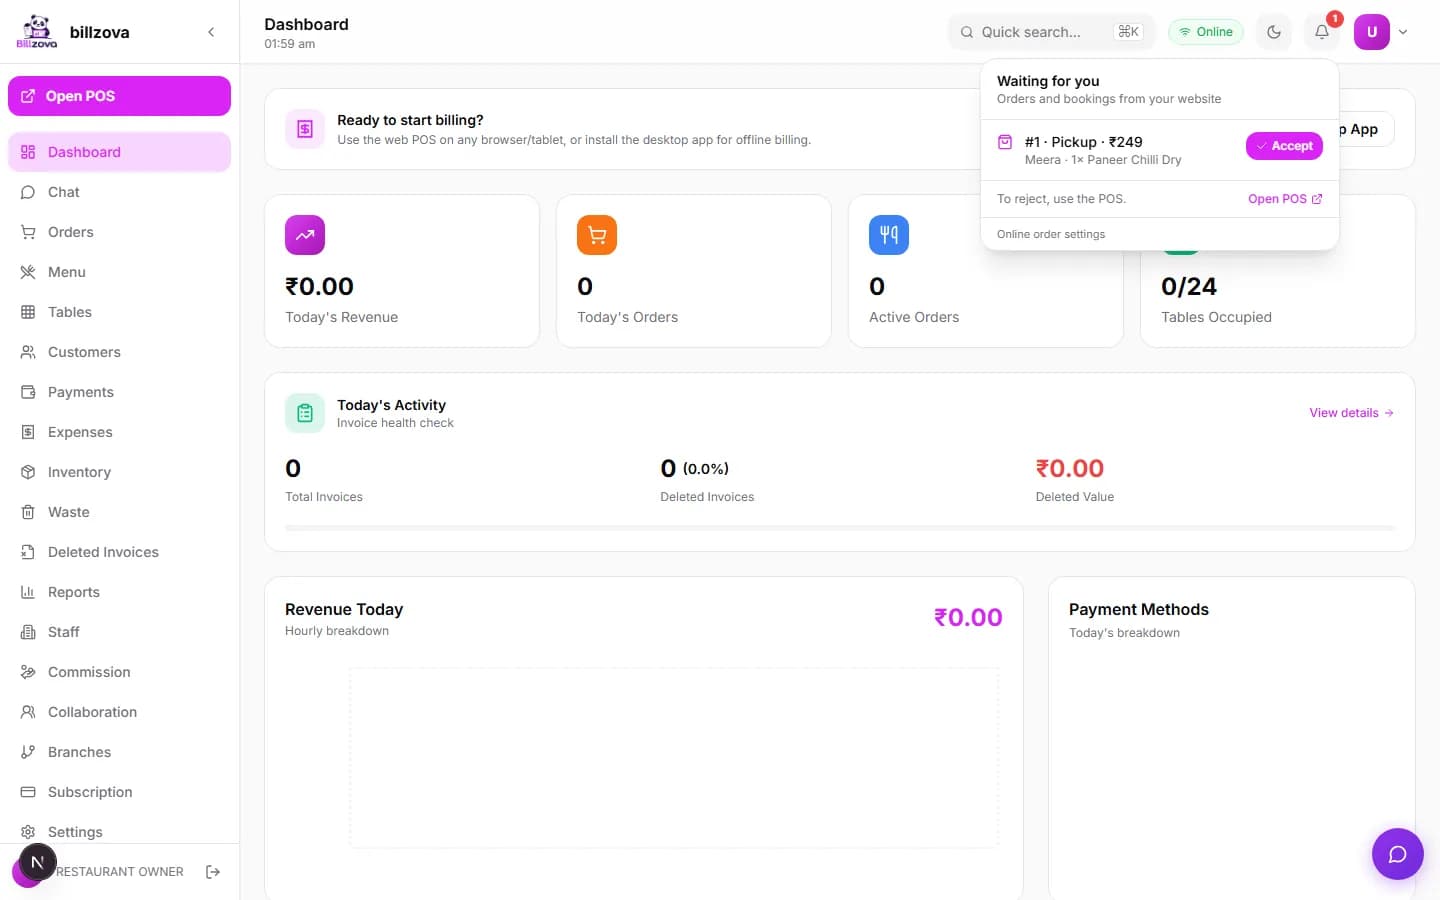The height and width of the screenshot is (900, 1440).
Task: Log out using the sidebar exit icon
Action: pos(213,872)
